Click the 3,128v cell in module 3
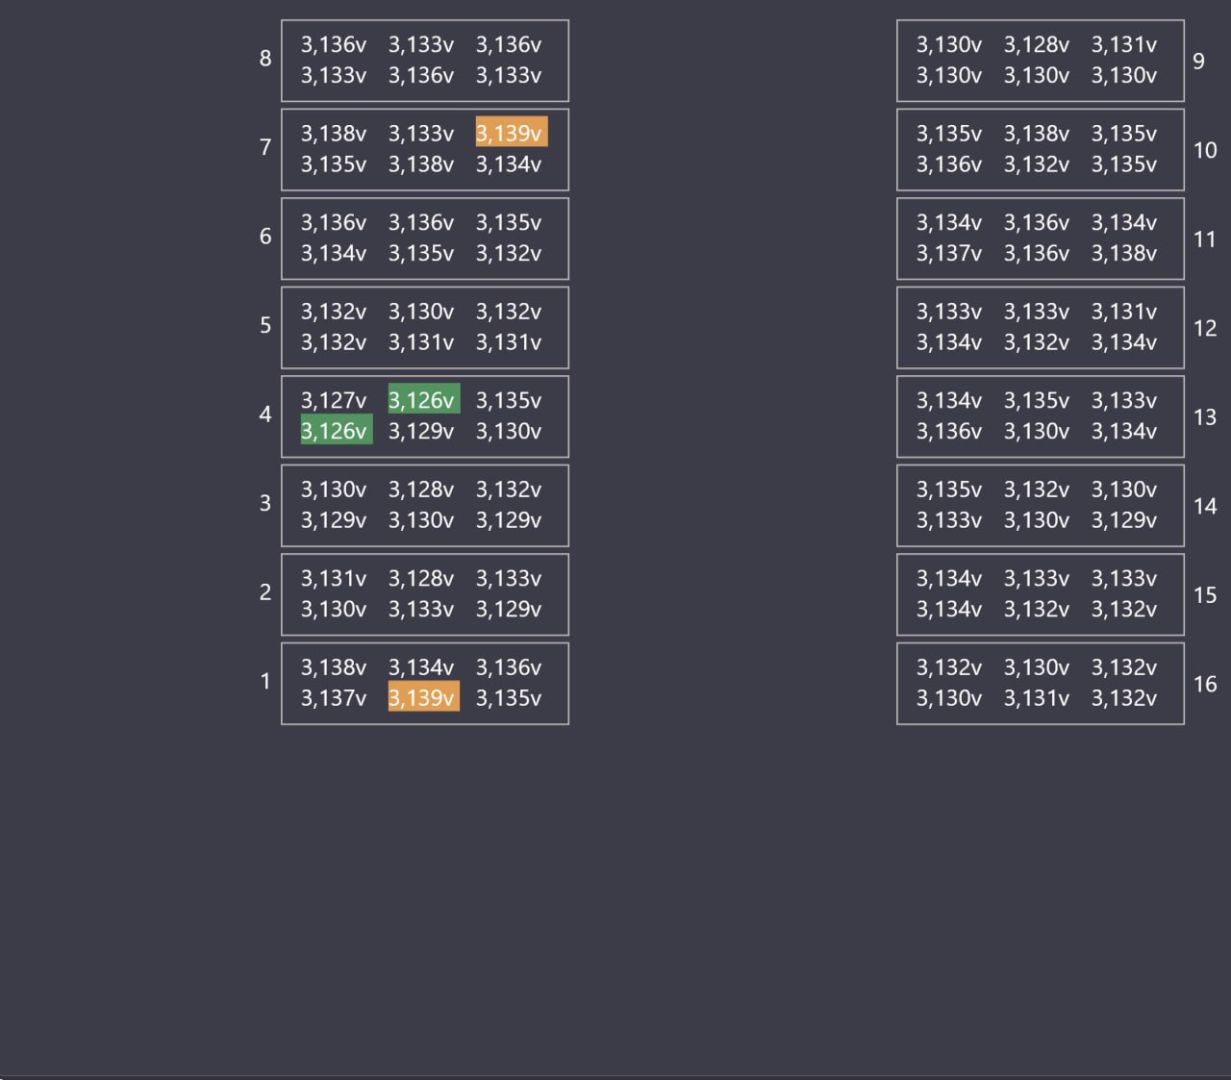The height and width of the screenshot is (1080, 1231). (x=421, y=489)
